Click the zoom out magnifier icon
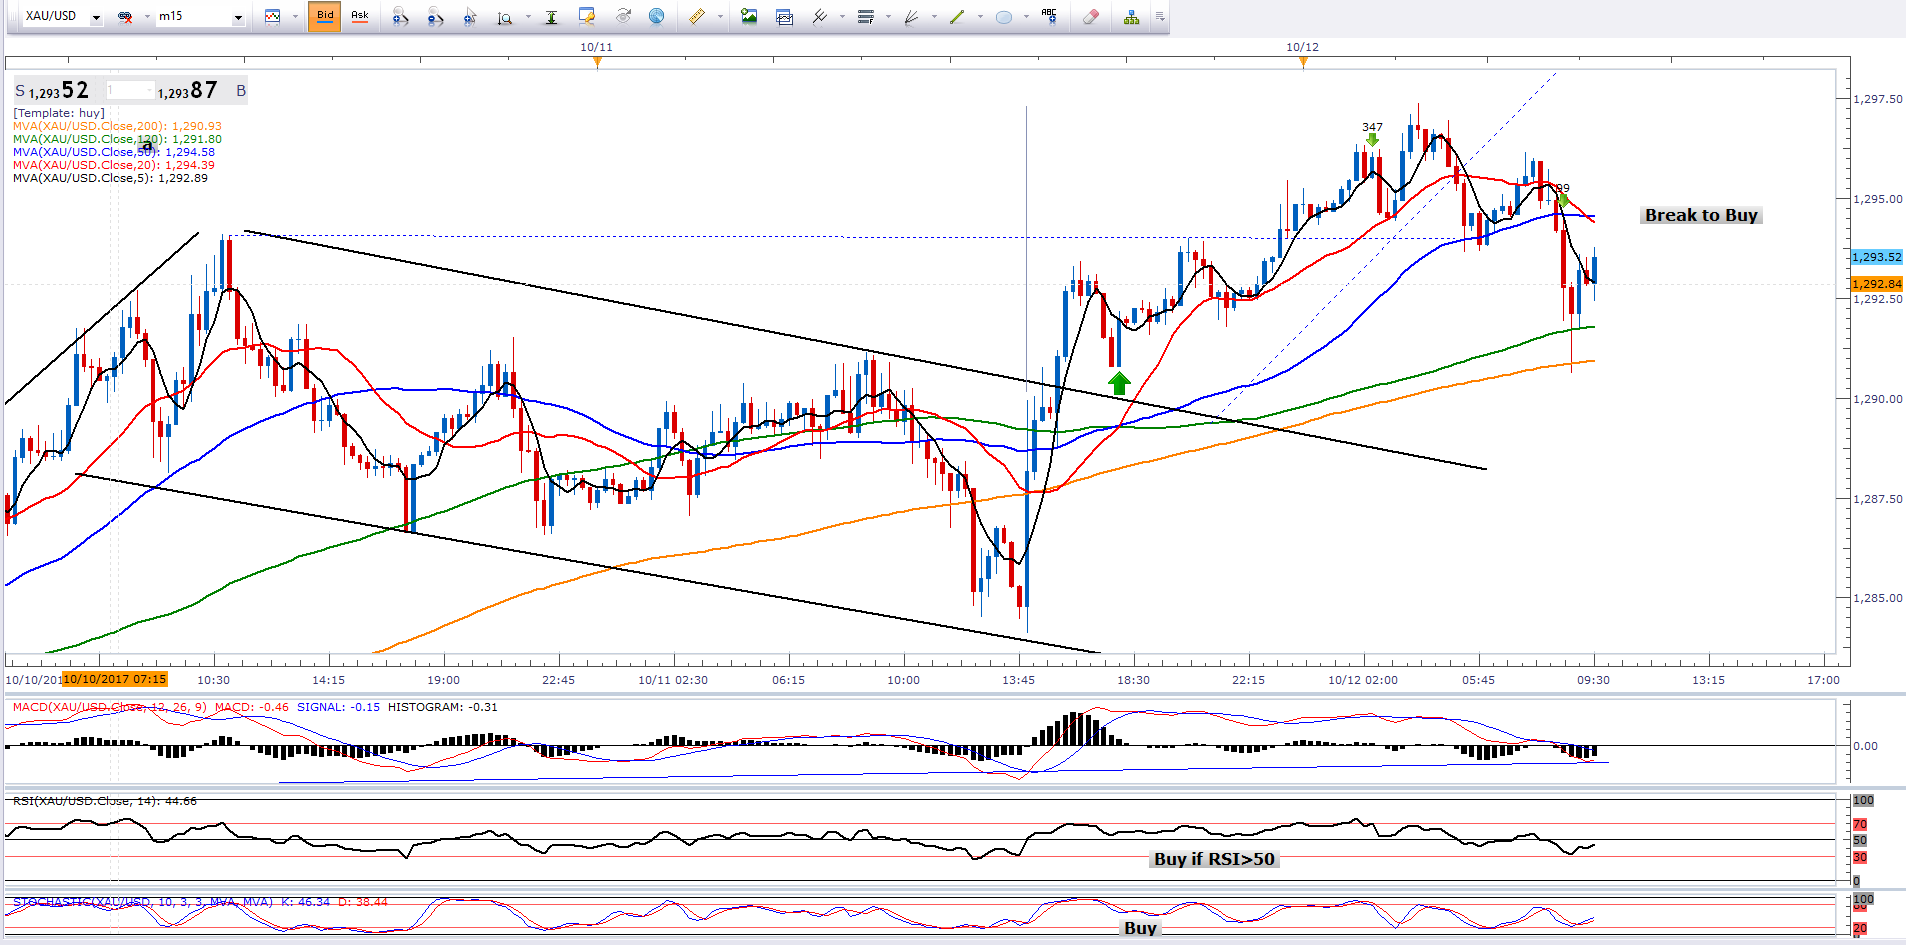Viewport: 1906px width, 945px height. pos(434,16)
